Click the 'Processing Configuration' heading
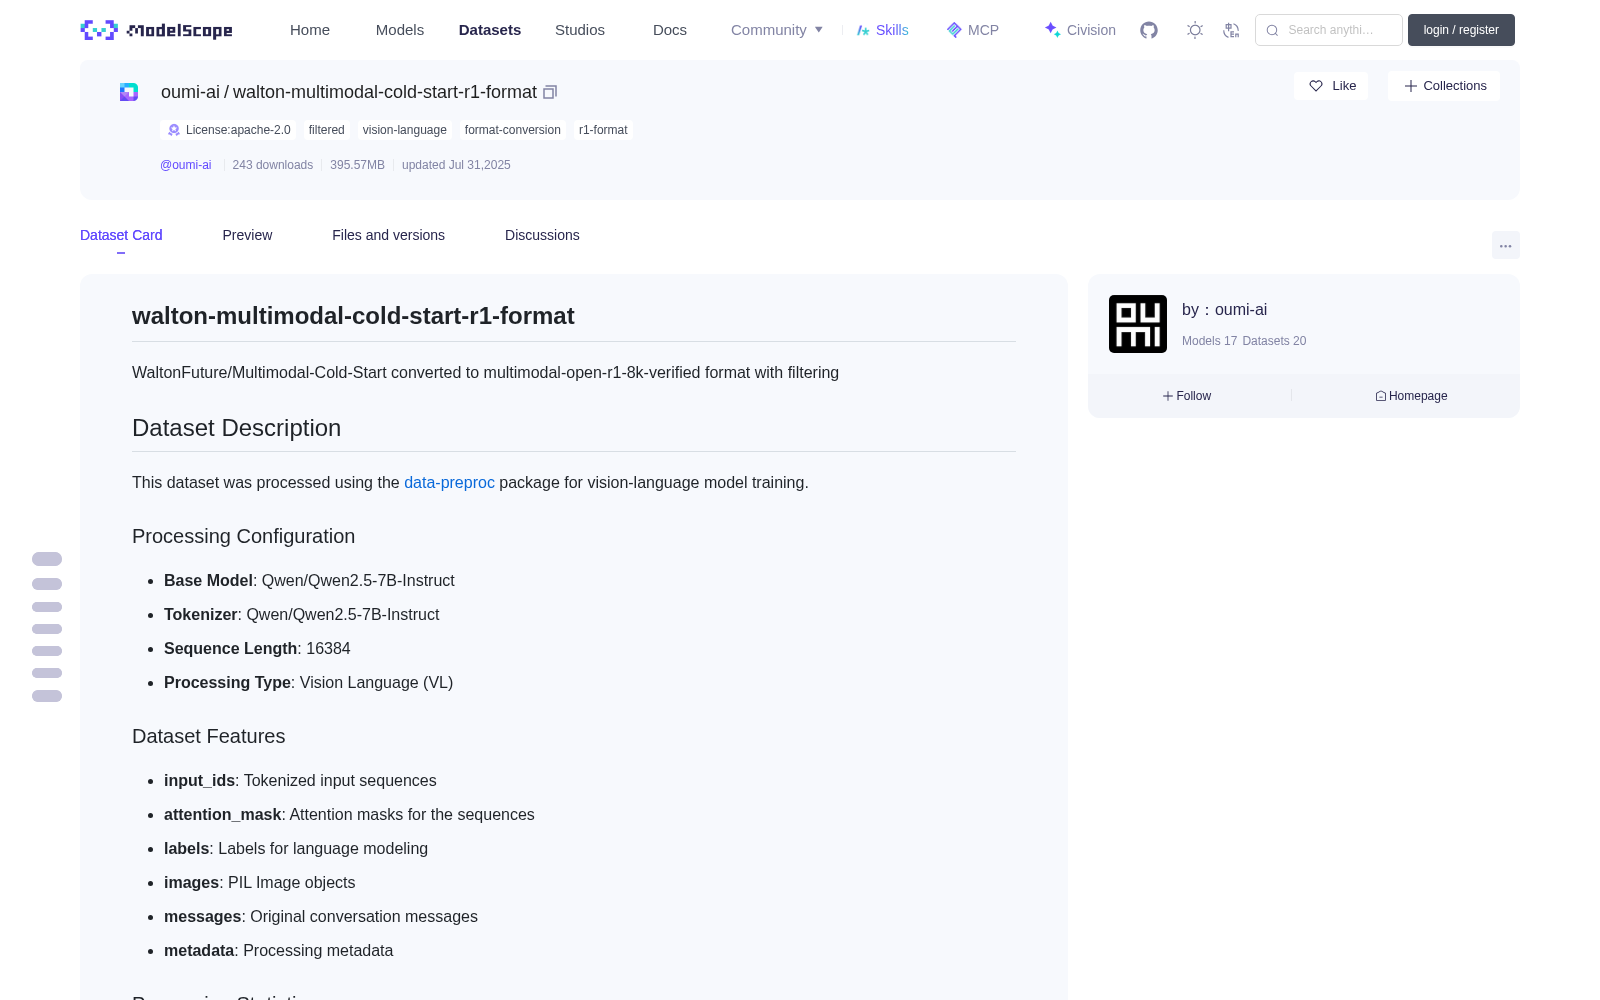The width and height of the screenshot is (1600, 1000). pos(243,536)
